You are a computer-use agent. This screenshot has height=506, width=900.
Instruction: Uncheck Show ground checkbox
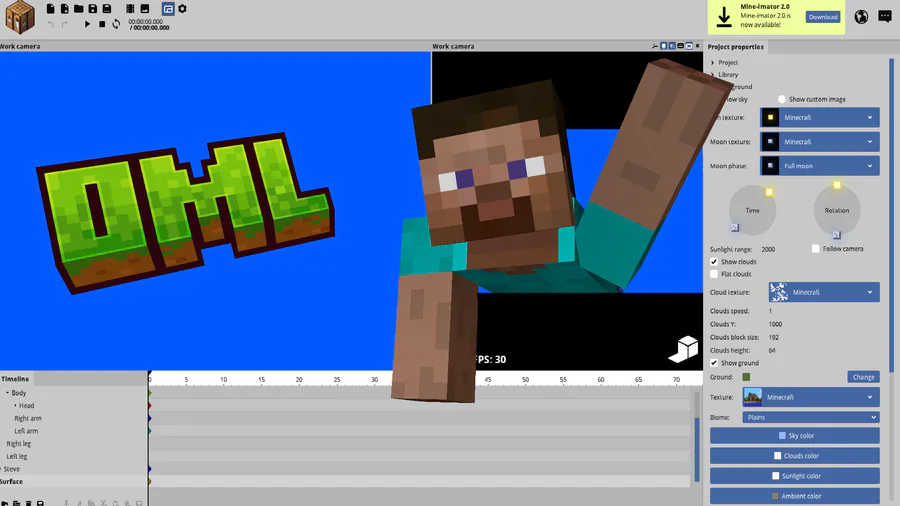(714, 363)
